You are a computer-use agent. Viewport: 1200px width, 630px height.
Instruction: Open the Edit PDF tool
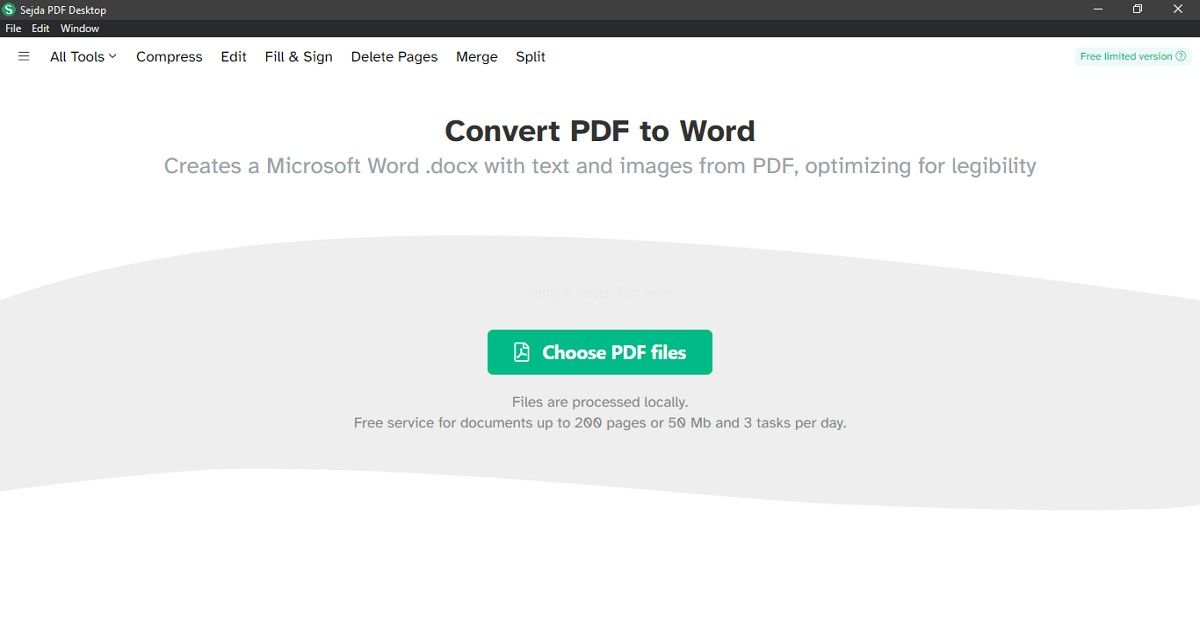point(233,57)
